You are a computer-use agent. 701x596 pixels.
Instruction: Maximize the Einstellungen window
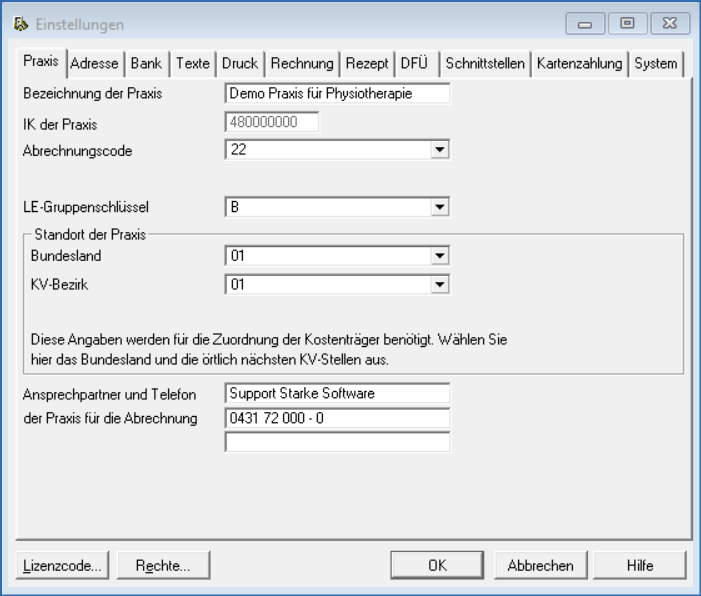point(627,24)
